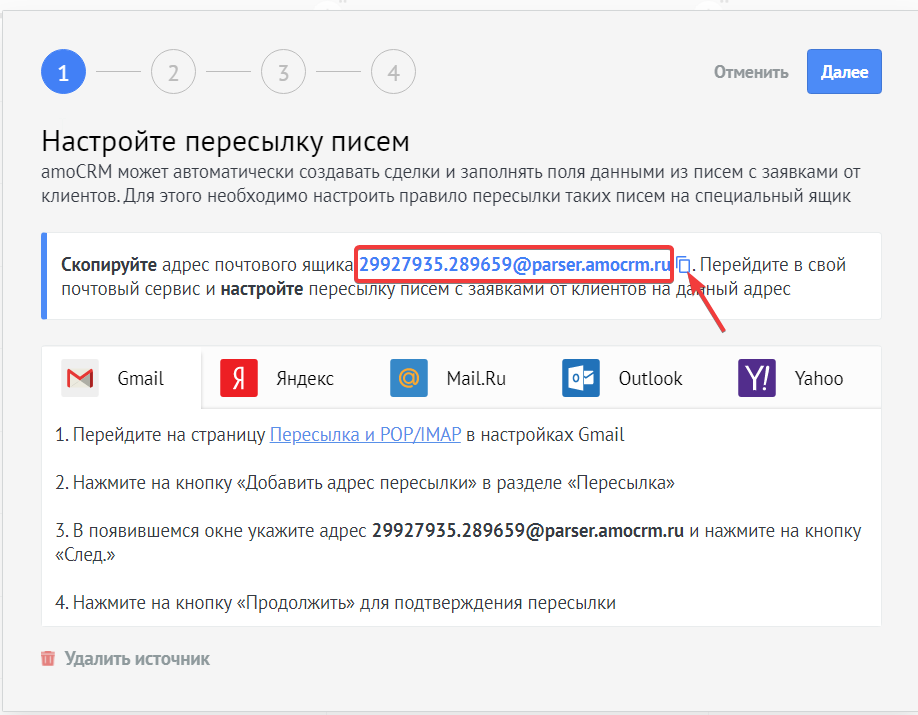Go to step 4 circle
This screenshot has height=715, width=918.
tap(393, 72)
